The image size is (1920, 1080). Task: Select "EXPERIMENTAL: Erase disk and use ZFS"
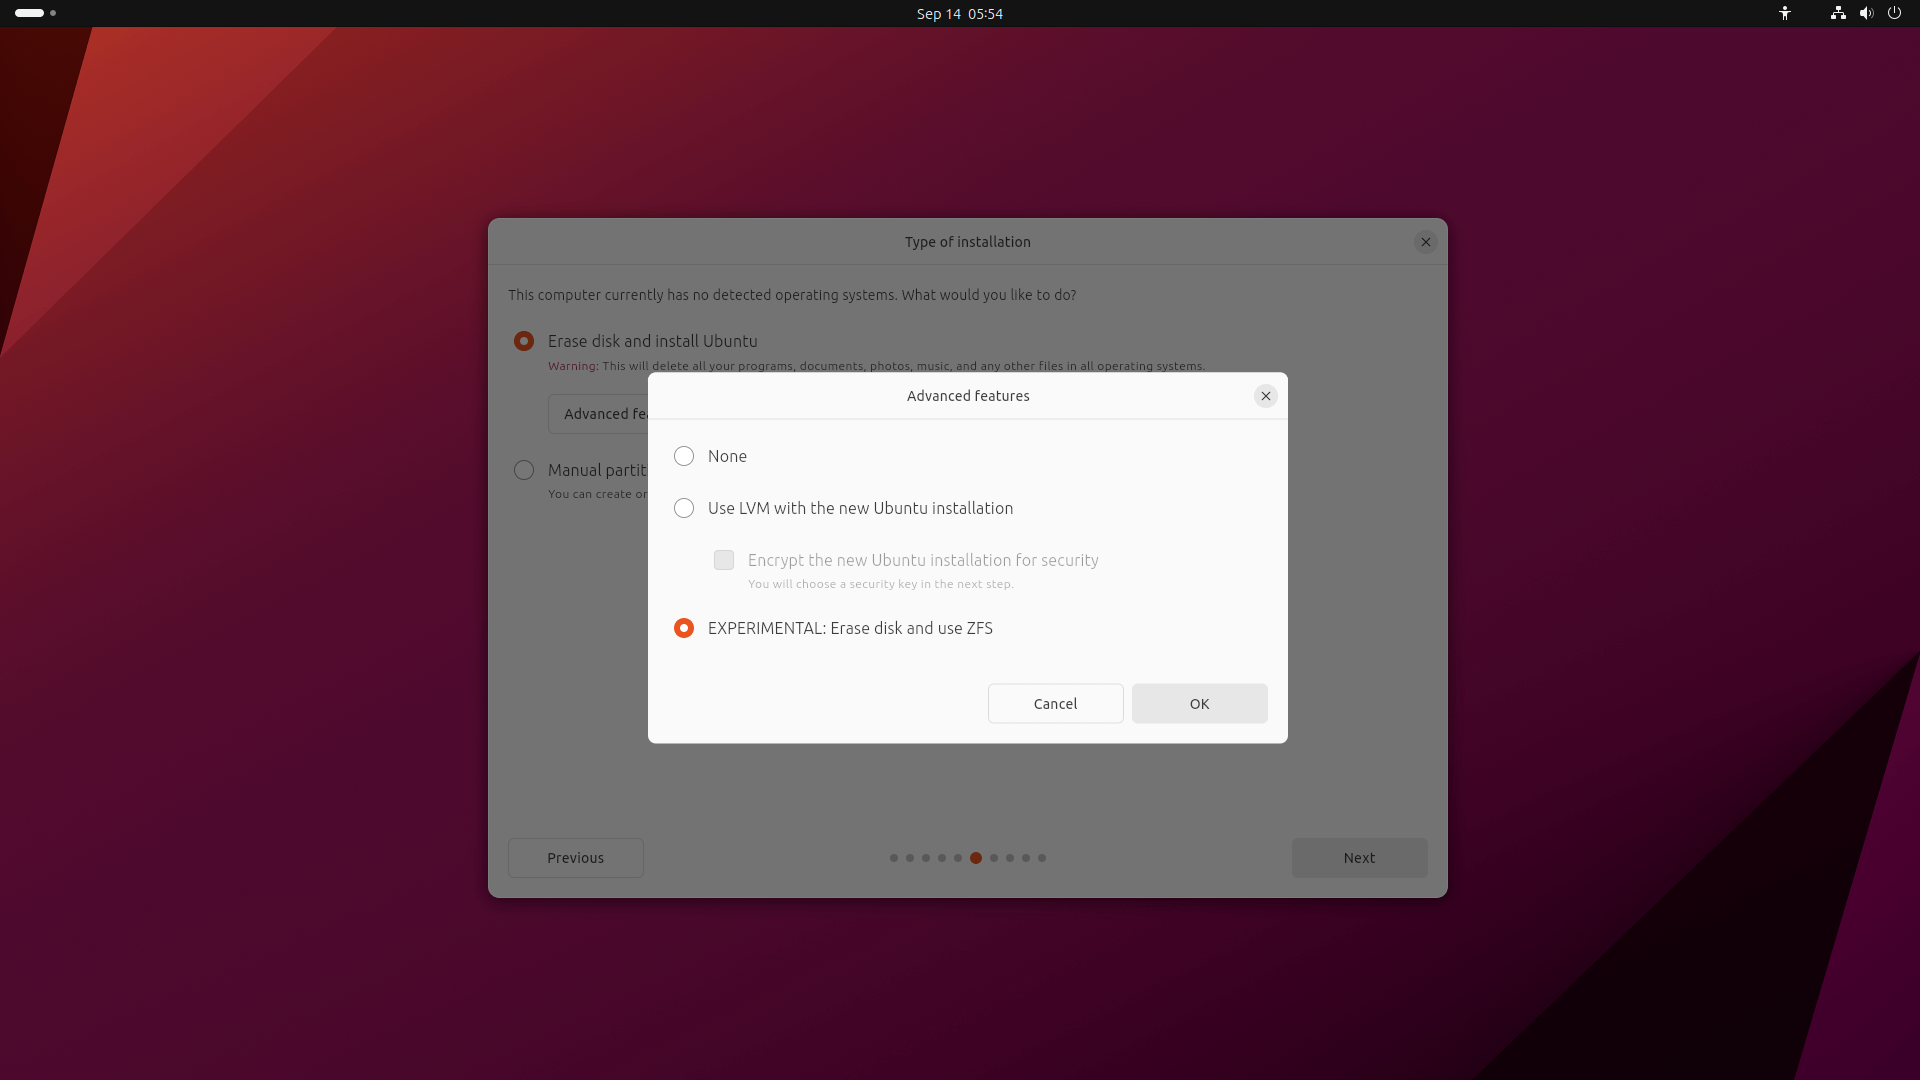(684, 628)
